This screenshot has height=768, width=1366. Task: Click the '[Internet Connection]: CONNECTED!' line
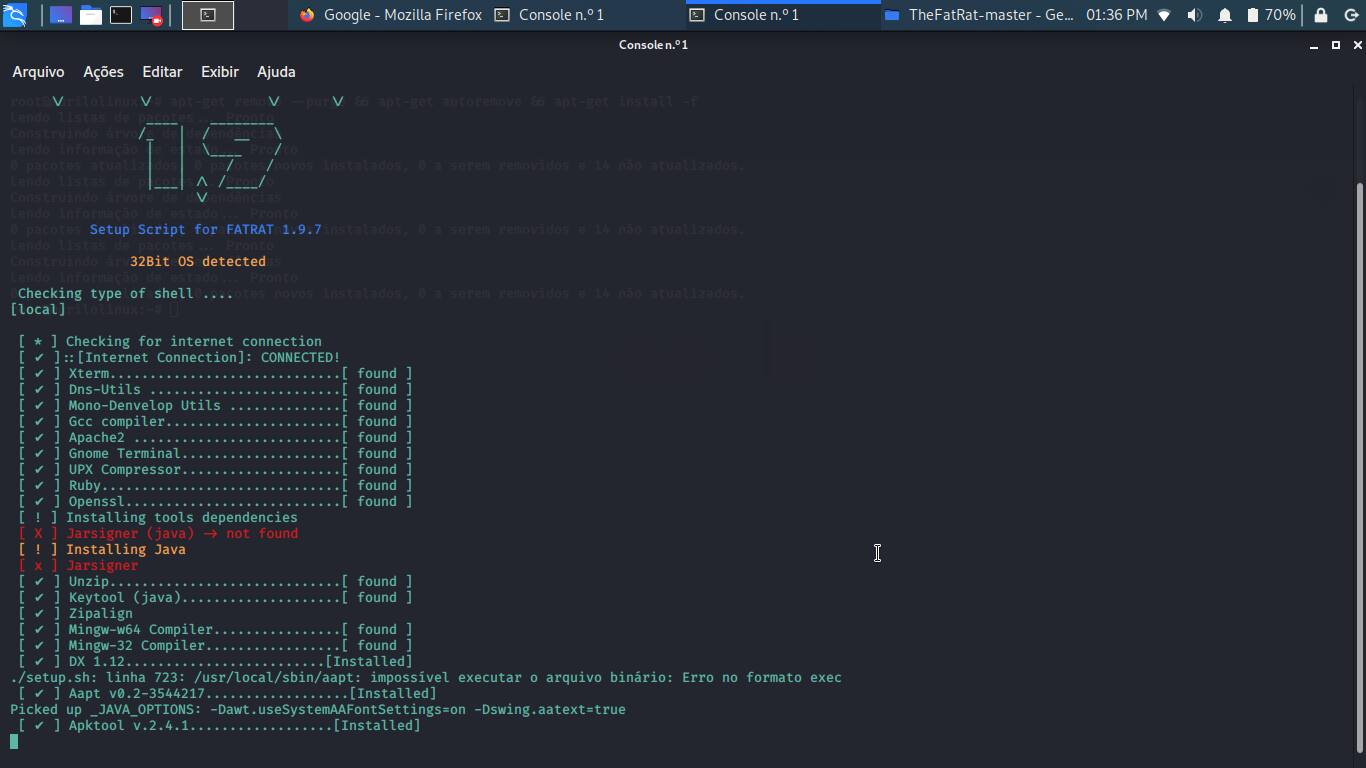coord(179,357)
